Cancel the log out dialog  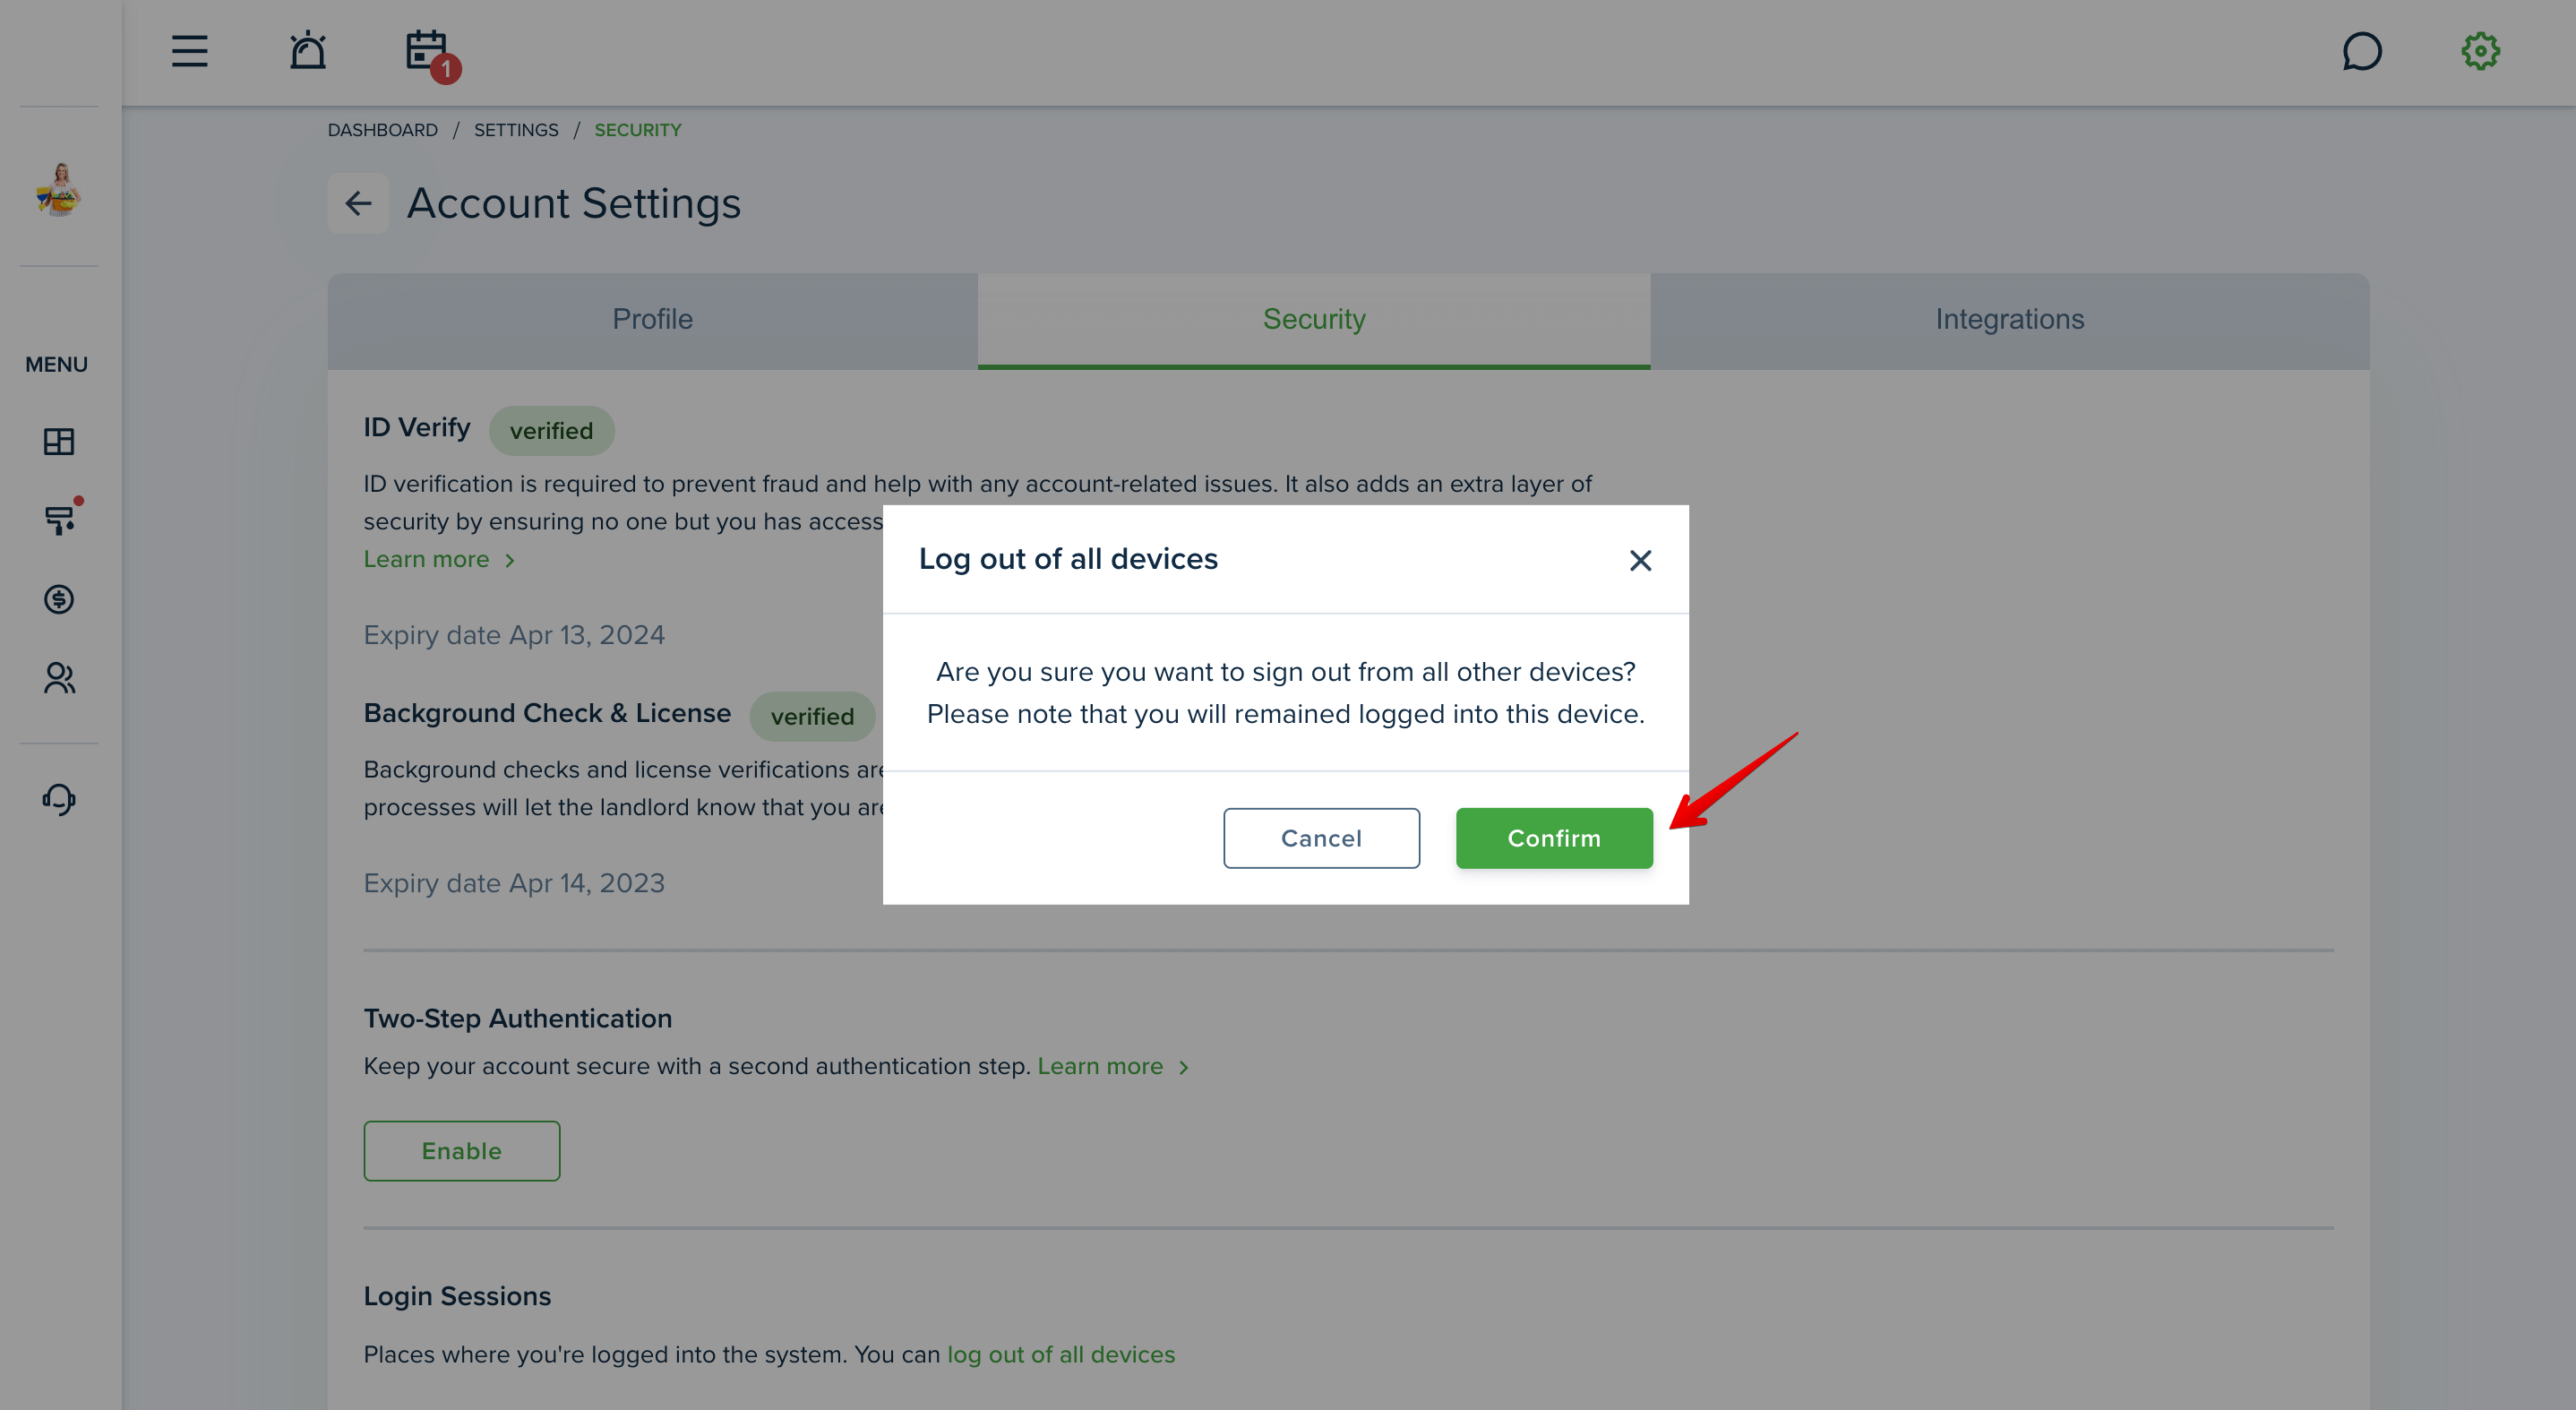[x=1321, y=838]
